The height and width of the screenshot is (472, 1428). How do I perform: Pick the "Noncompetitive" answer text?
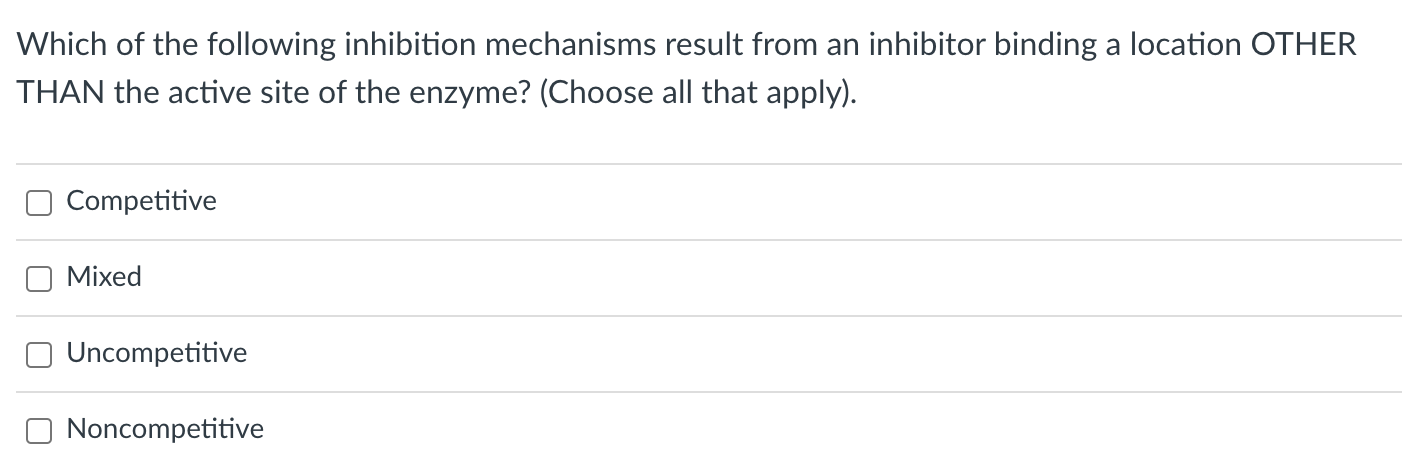[x=165, y=429]
